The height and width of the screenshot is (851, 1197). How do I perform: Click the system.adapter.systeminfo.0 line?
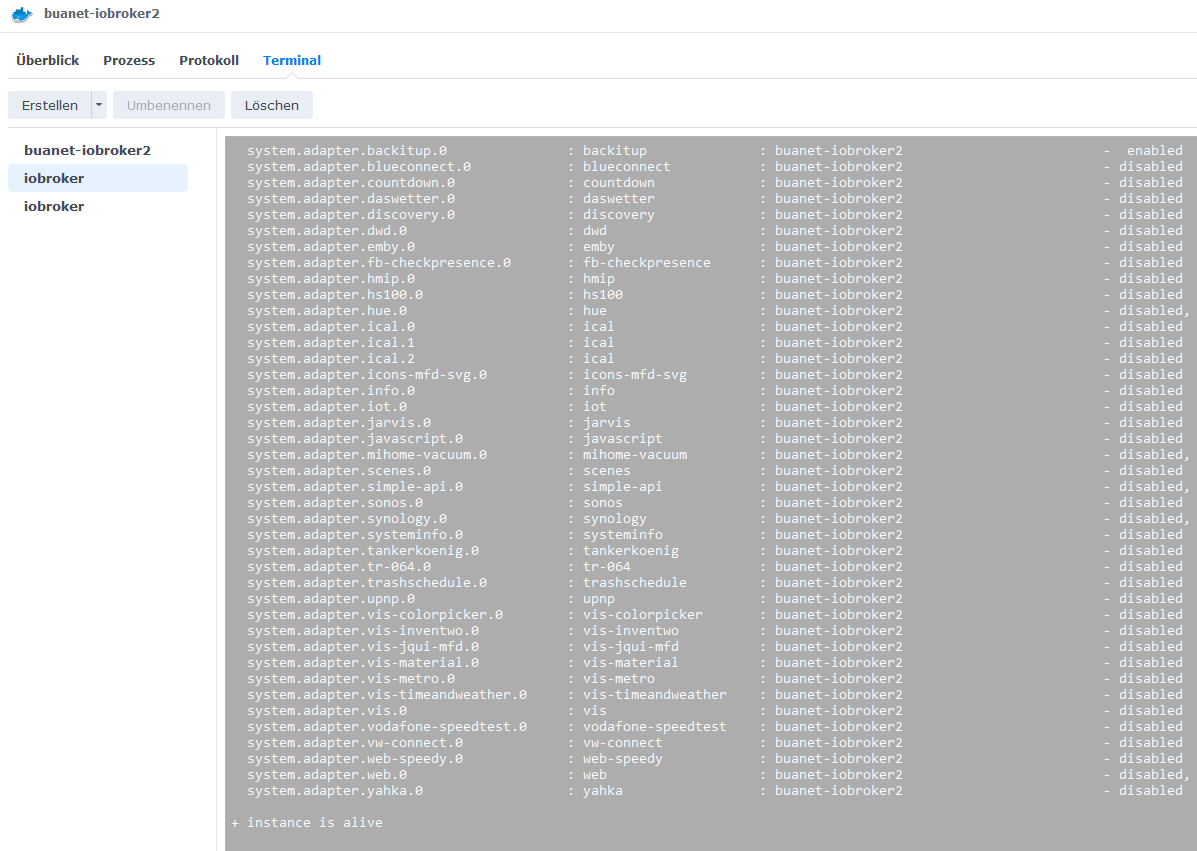tap(355, 535)
